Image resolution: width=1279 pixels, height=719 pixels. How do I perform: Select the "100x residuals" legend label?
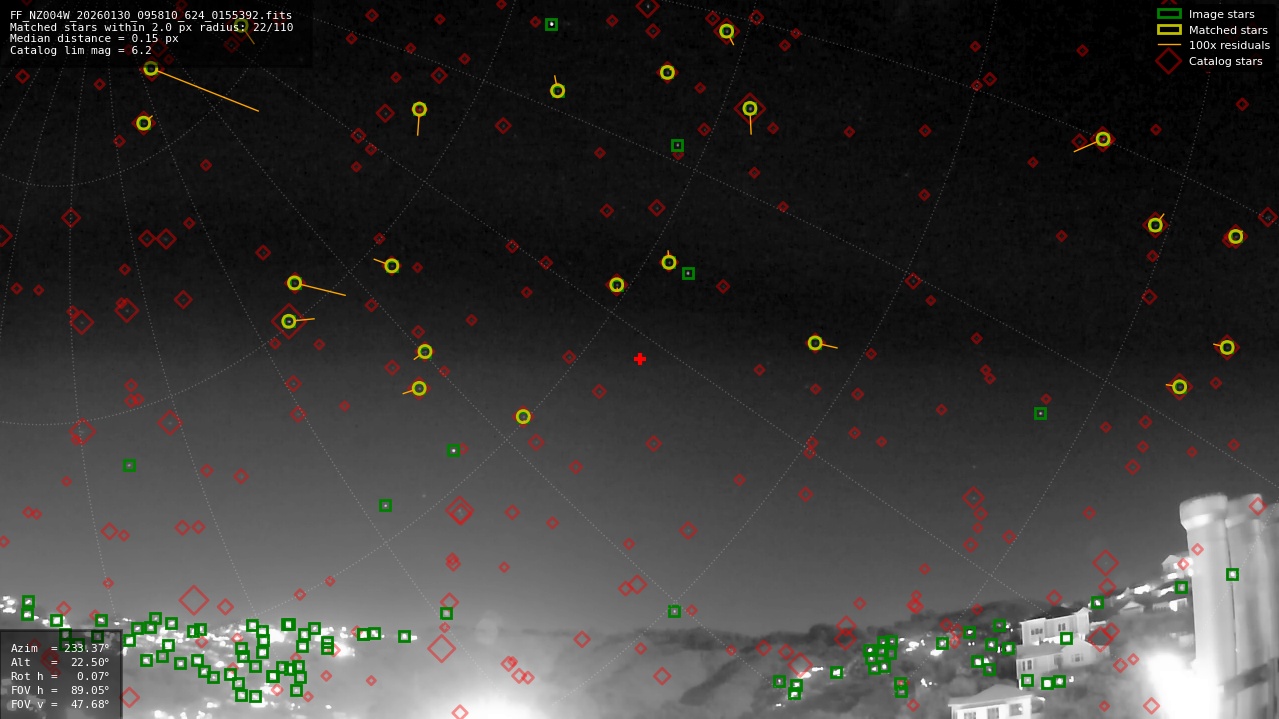[x=1229, y=45]
